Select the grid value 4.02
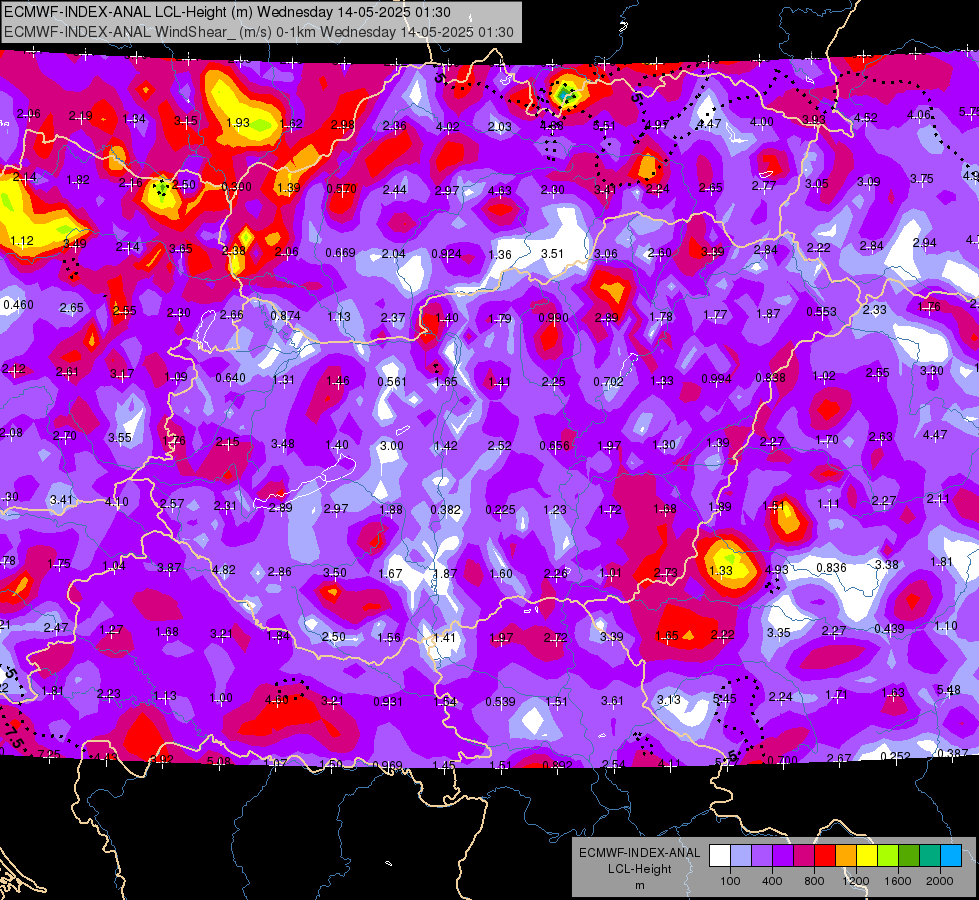Image resolution: width=979 pixels, height=900 pixels. pos(448,127)
